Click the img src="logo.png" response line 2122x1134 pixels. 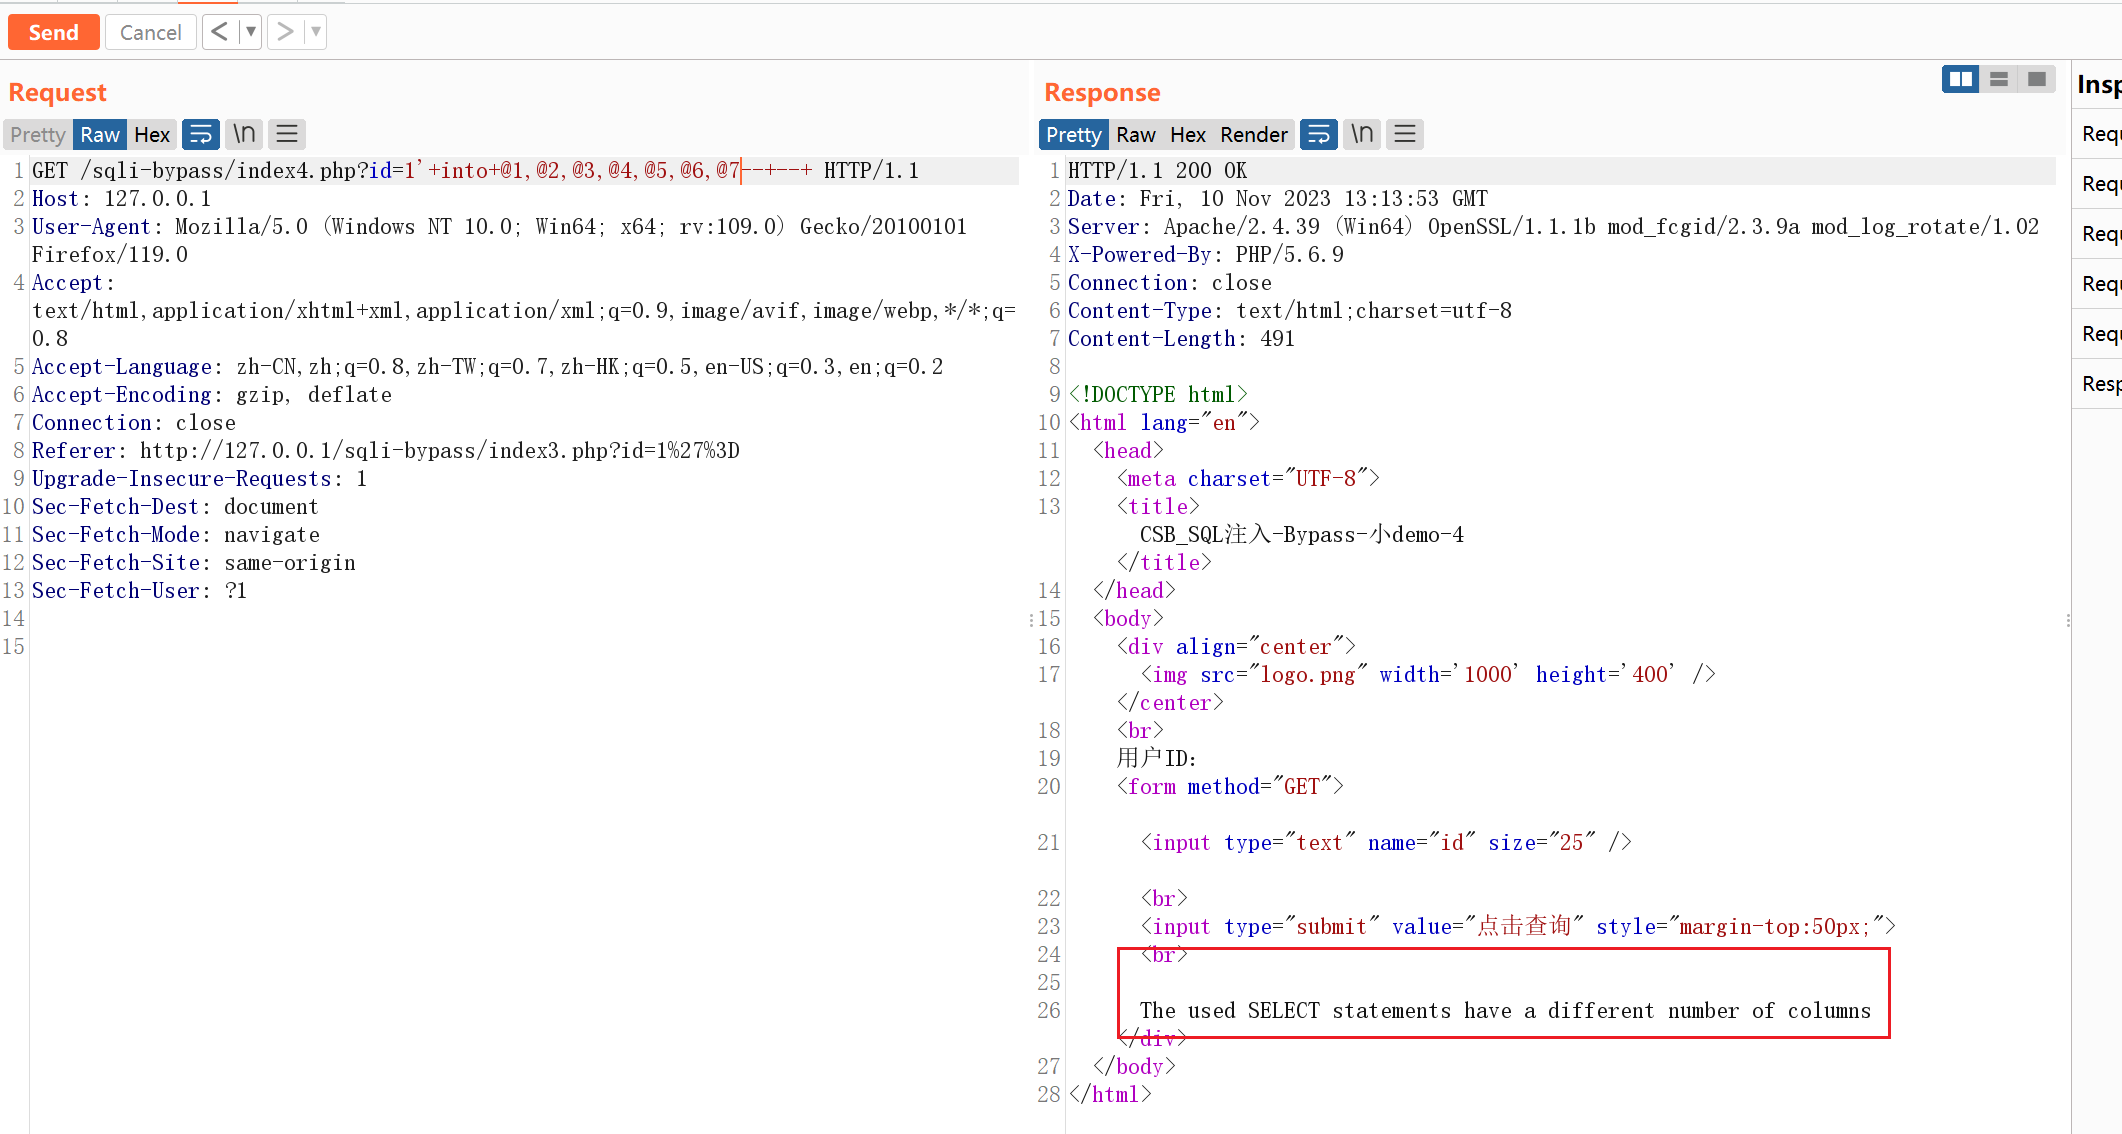pyautogui.click(x=1428, y=675)
